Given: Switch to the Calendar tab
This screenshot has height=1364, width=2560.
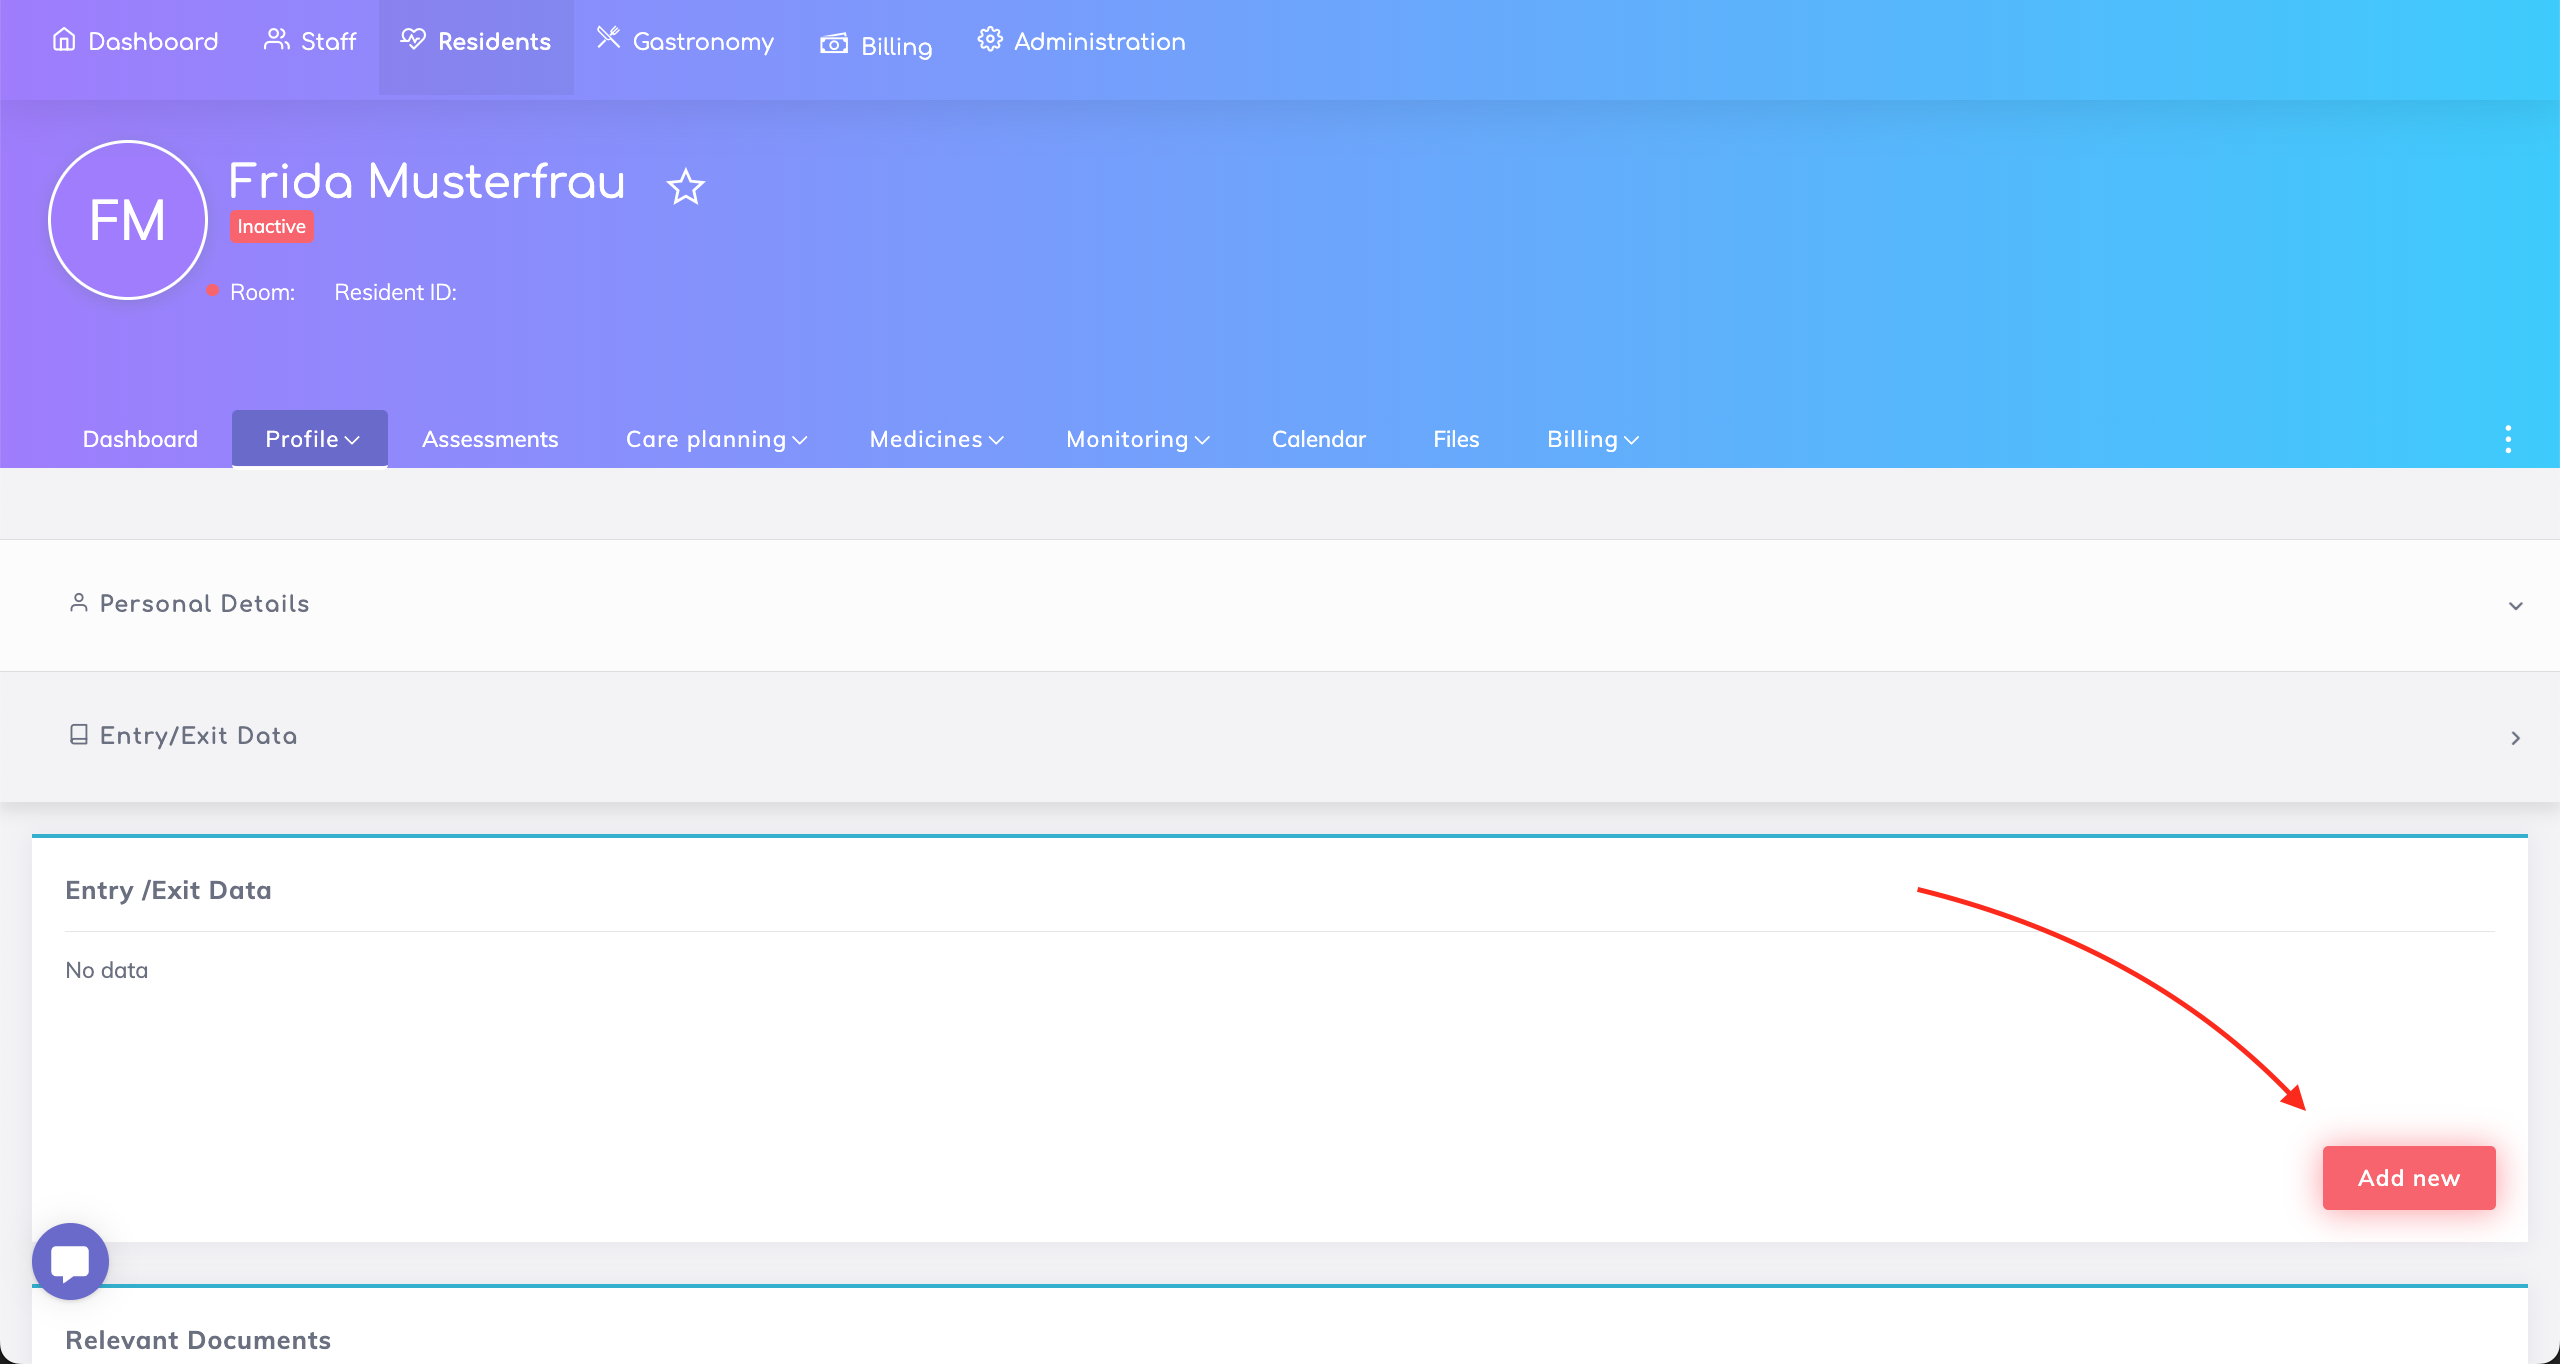Looking at the screenshot, I should (x=1318, y=439).
